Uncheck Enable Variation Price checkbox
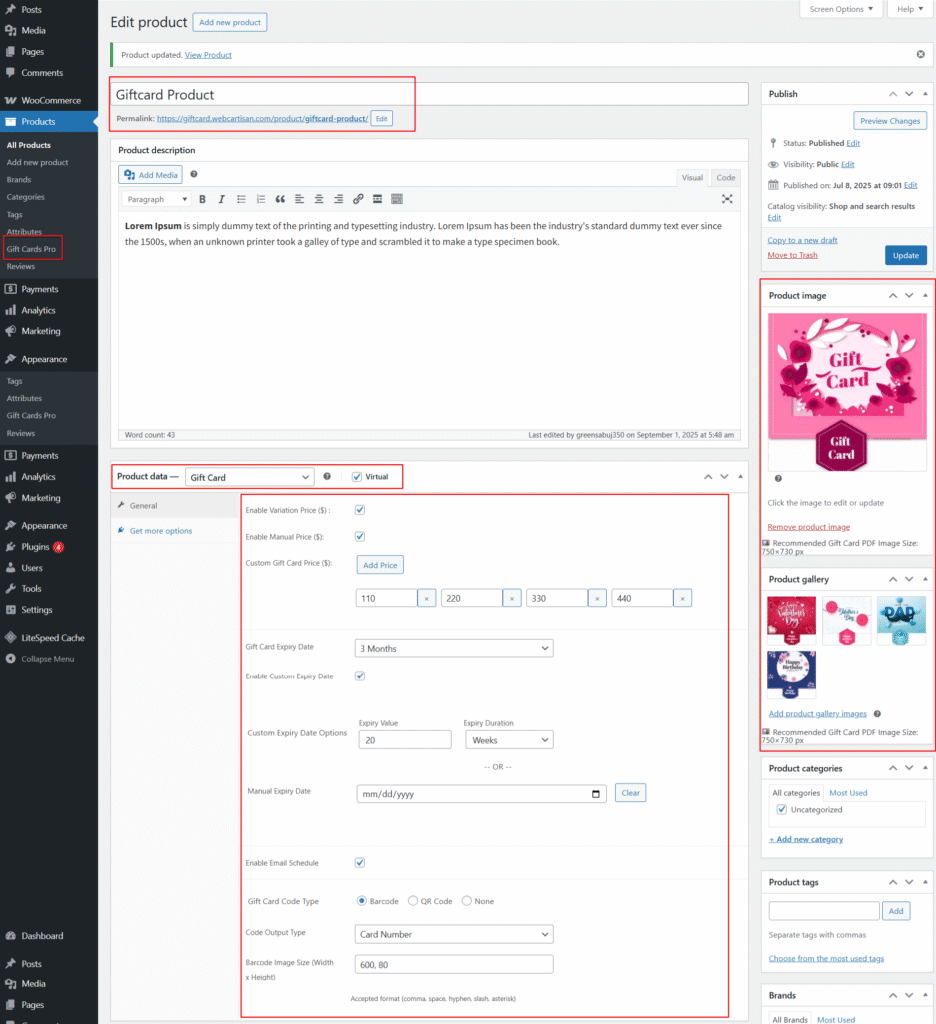 [360, 510]
